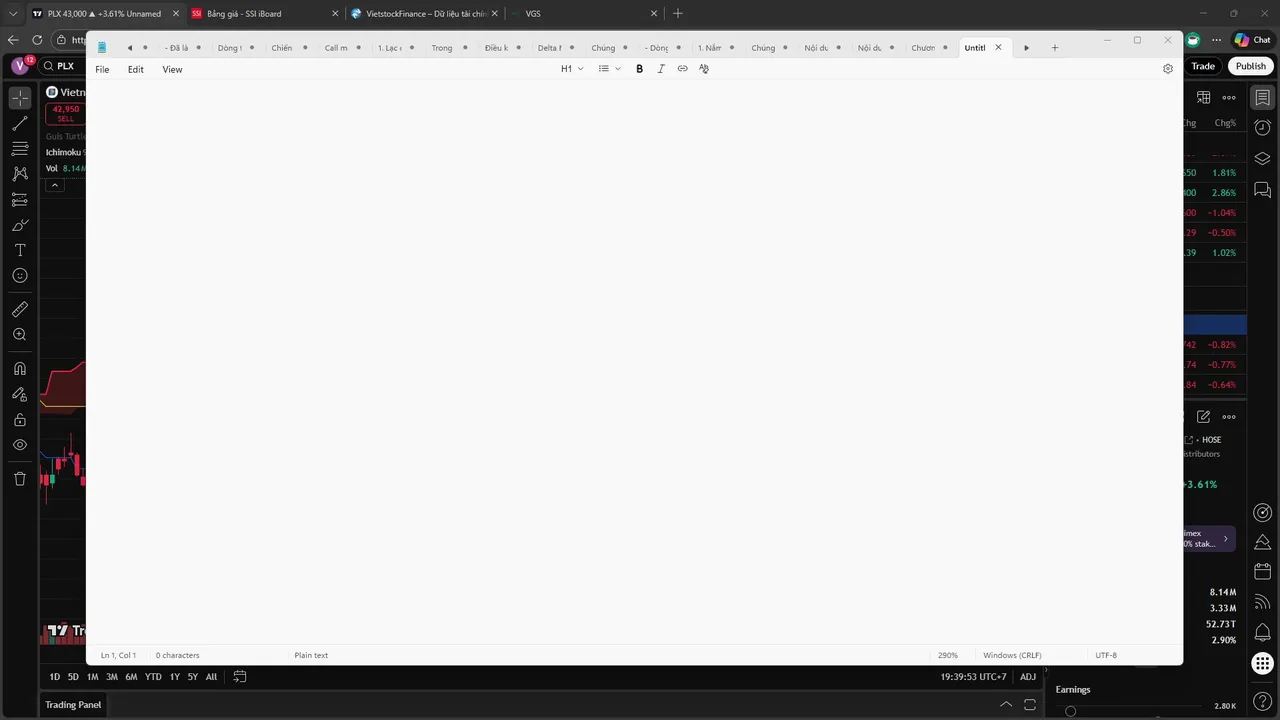The image size is (1280, 720).
Task: Open the TradingView watchlist panel icon
Action: 1263,98
